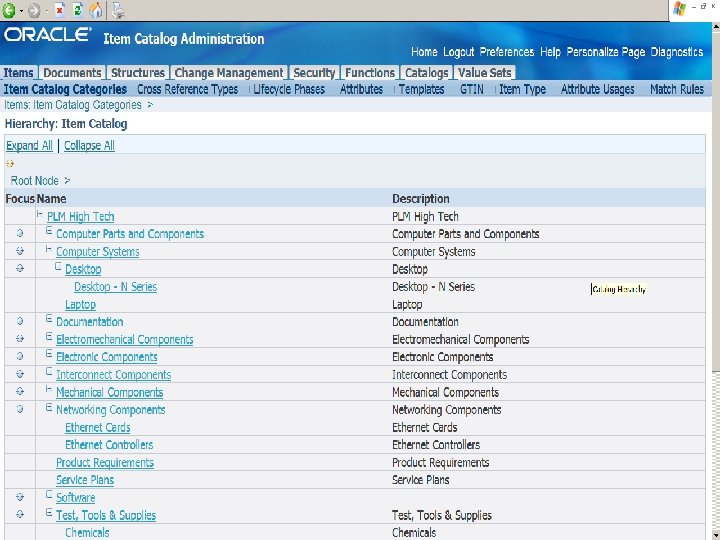Focus icon for Mechanical Components row
The width and height of the screenshot is (720, 540).
[20, 391]
